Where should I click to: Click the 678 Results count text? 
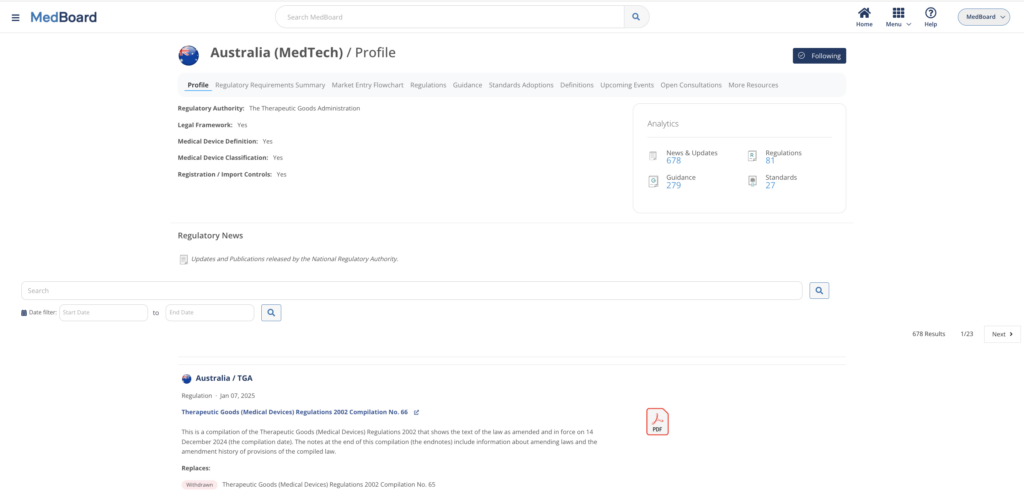(x=929, y=334)
